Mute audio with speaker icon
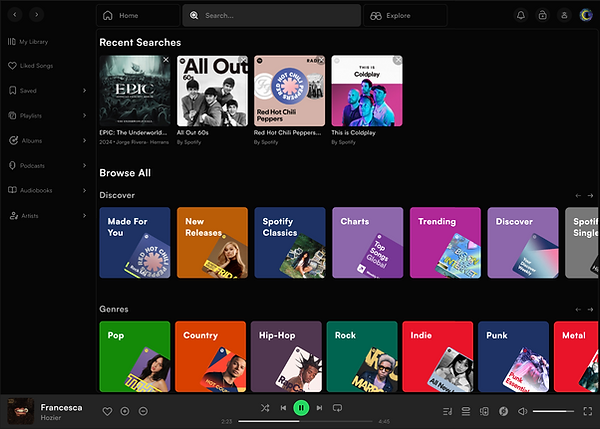The width and height of the screenshot is (600, 429). click(x=522, y=411)
